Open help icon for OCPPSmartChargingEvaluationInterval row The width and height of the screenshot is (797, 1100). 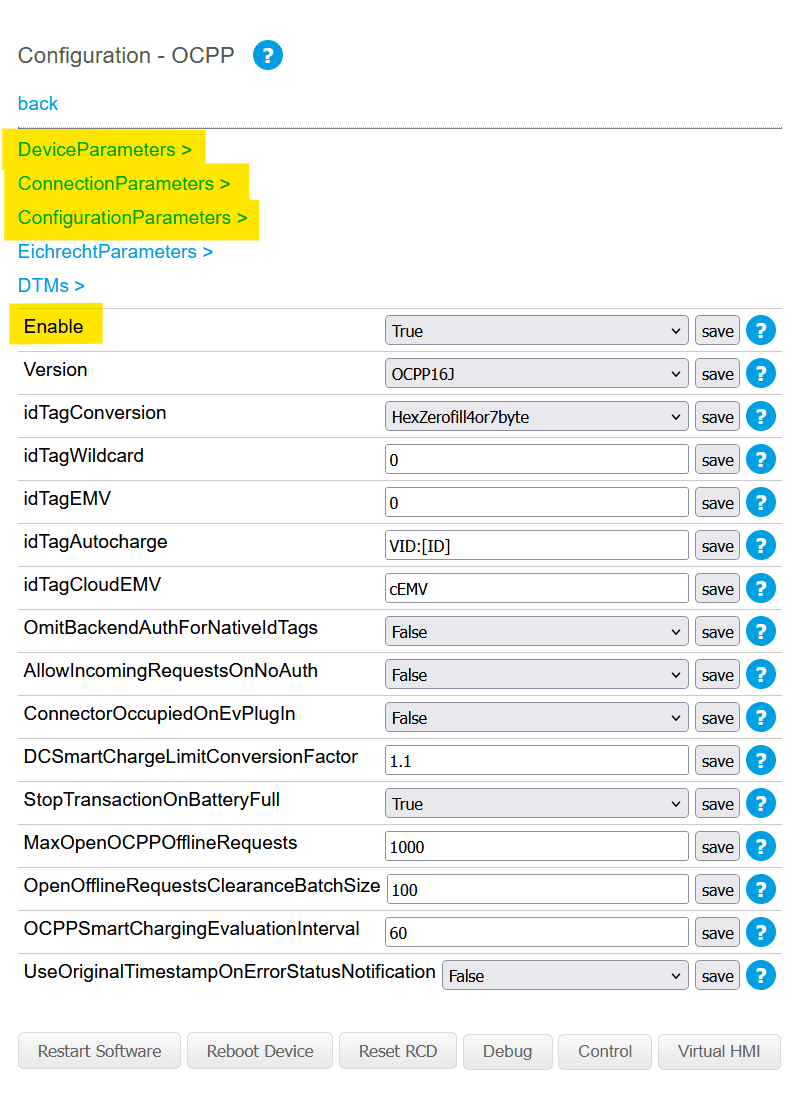[761, 932]
